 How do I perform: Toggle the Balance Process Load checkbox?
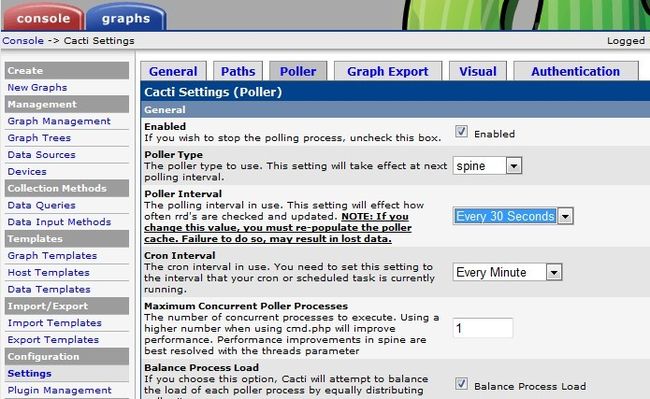461,384
